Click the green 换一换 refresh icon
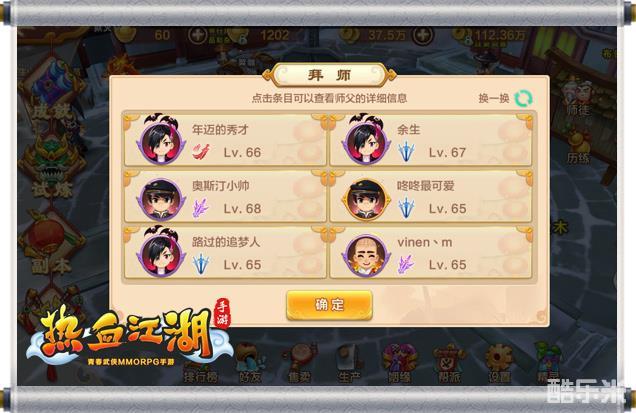 click(523, 98)
